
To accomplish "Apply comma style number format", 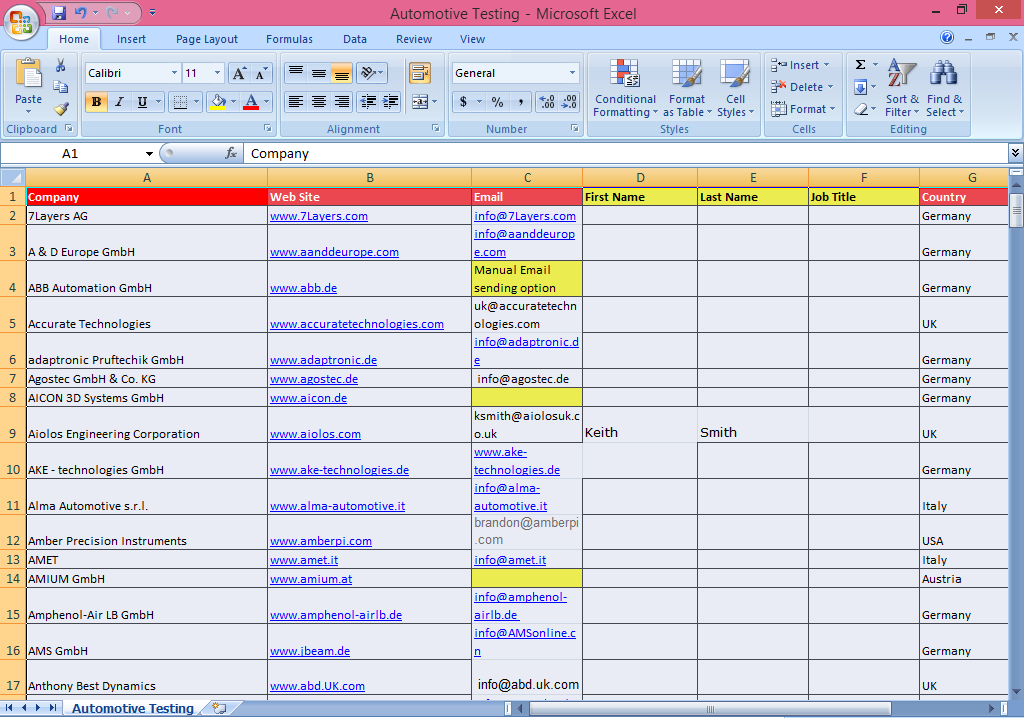I will tap(520, 101).
